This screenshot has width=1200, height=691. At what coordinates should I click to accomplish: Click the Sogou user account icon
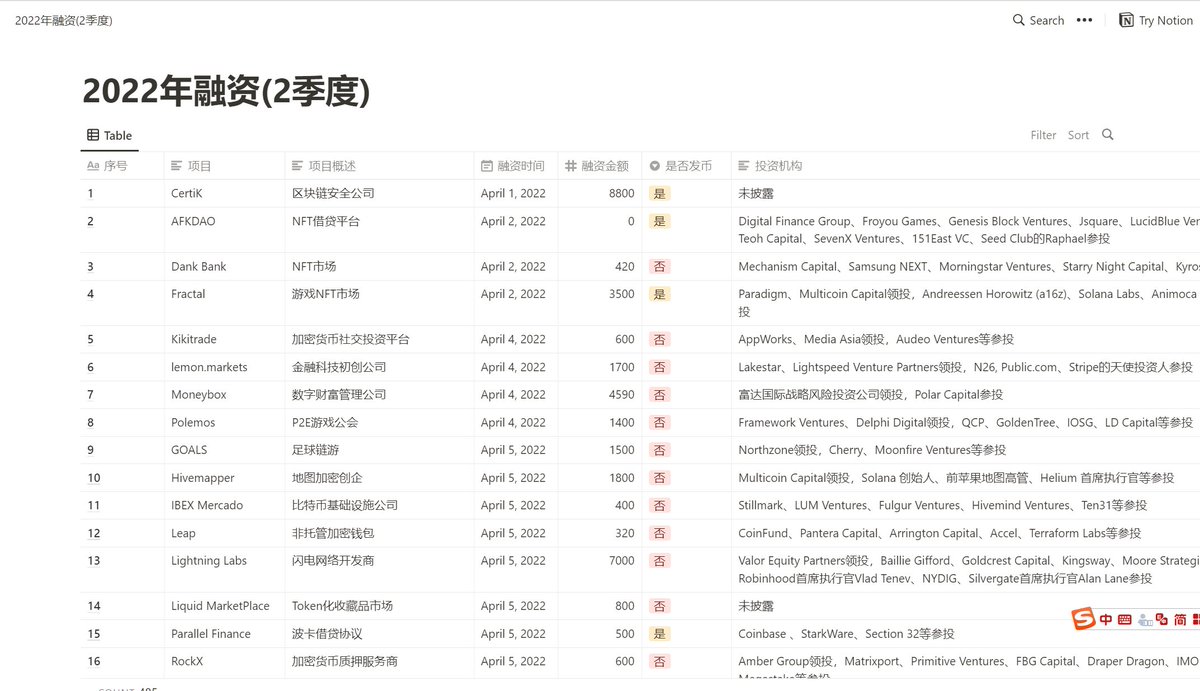[x=1144, y=620]
